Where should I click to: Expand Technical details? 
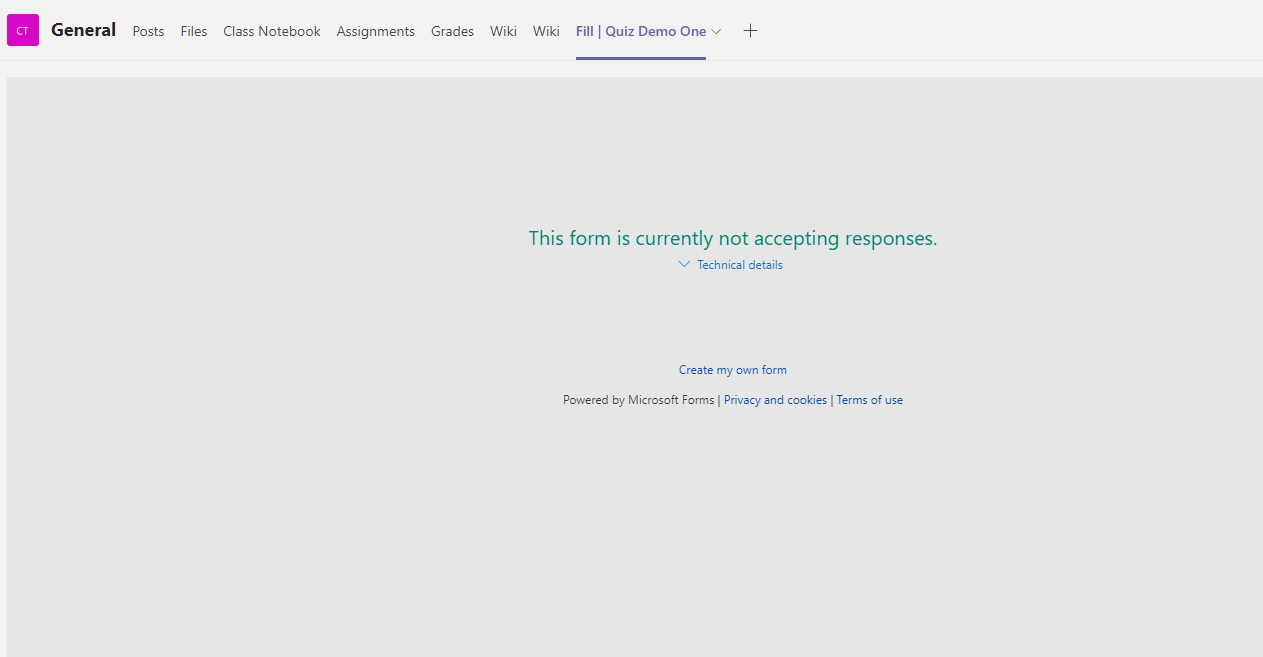click(x=731, y=265)
